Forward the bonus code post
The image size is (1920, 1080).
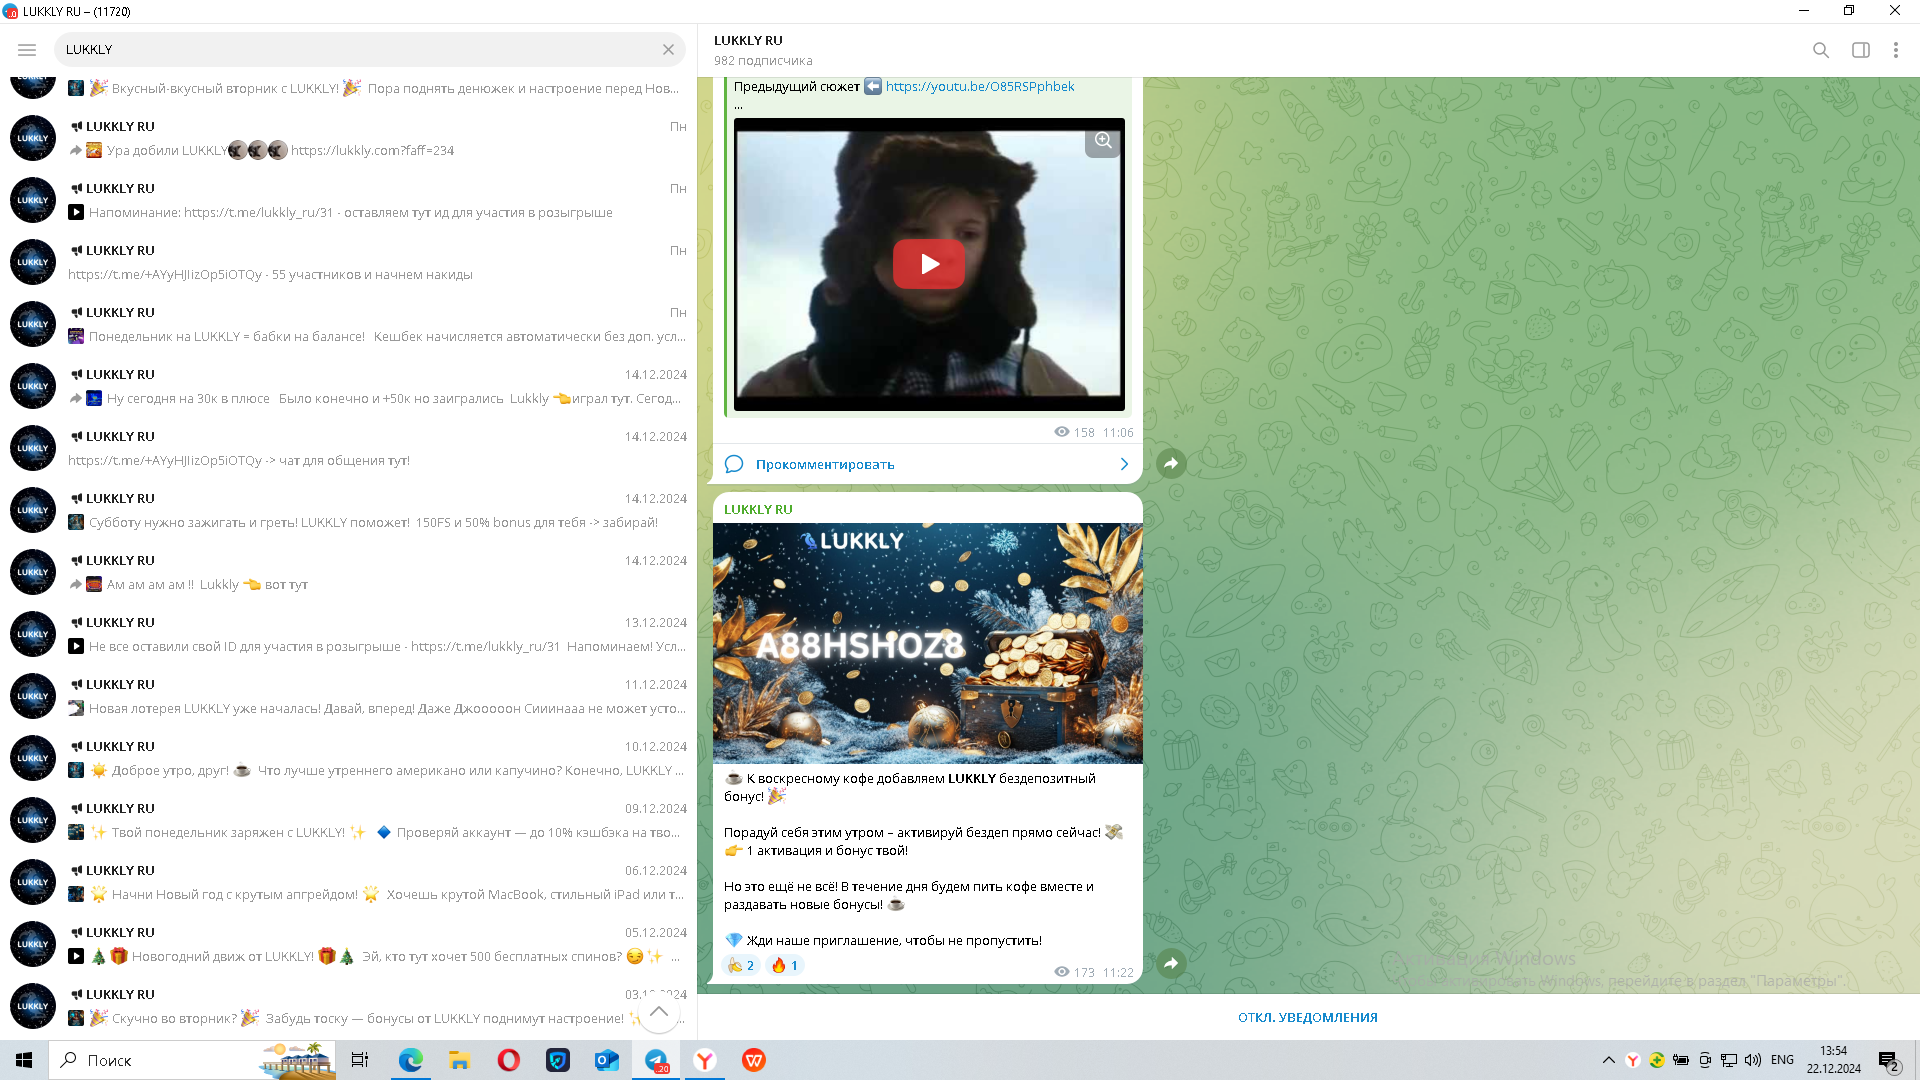pos(1171,963)
